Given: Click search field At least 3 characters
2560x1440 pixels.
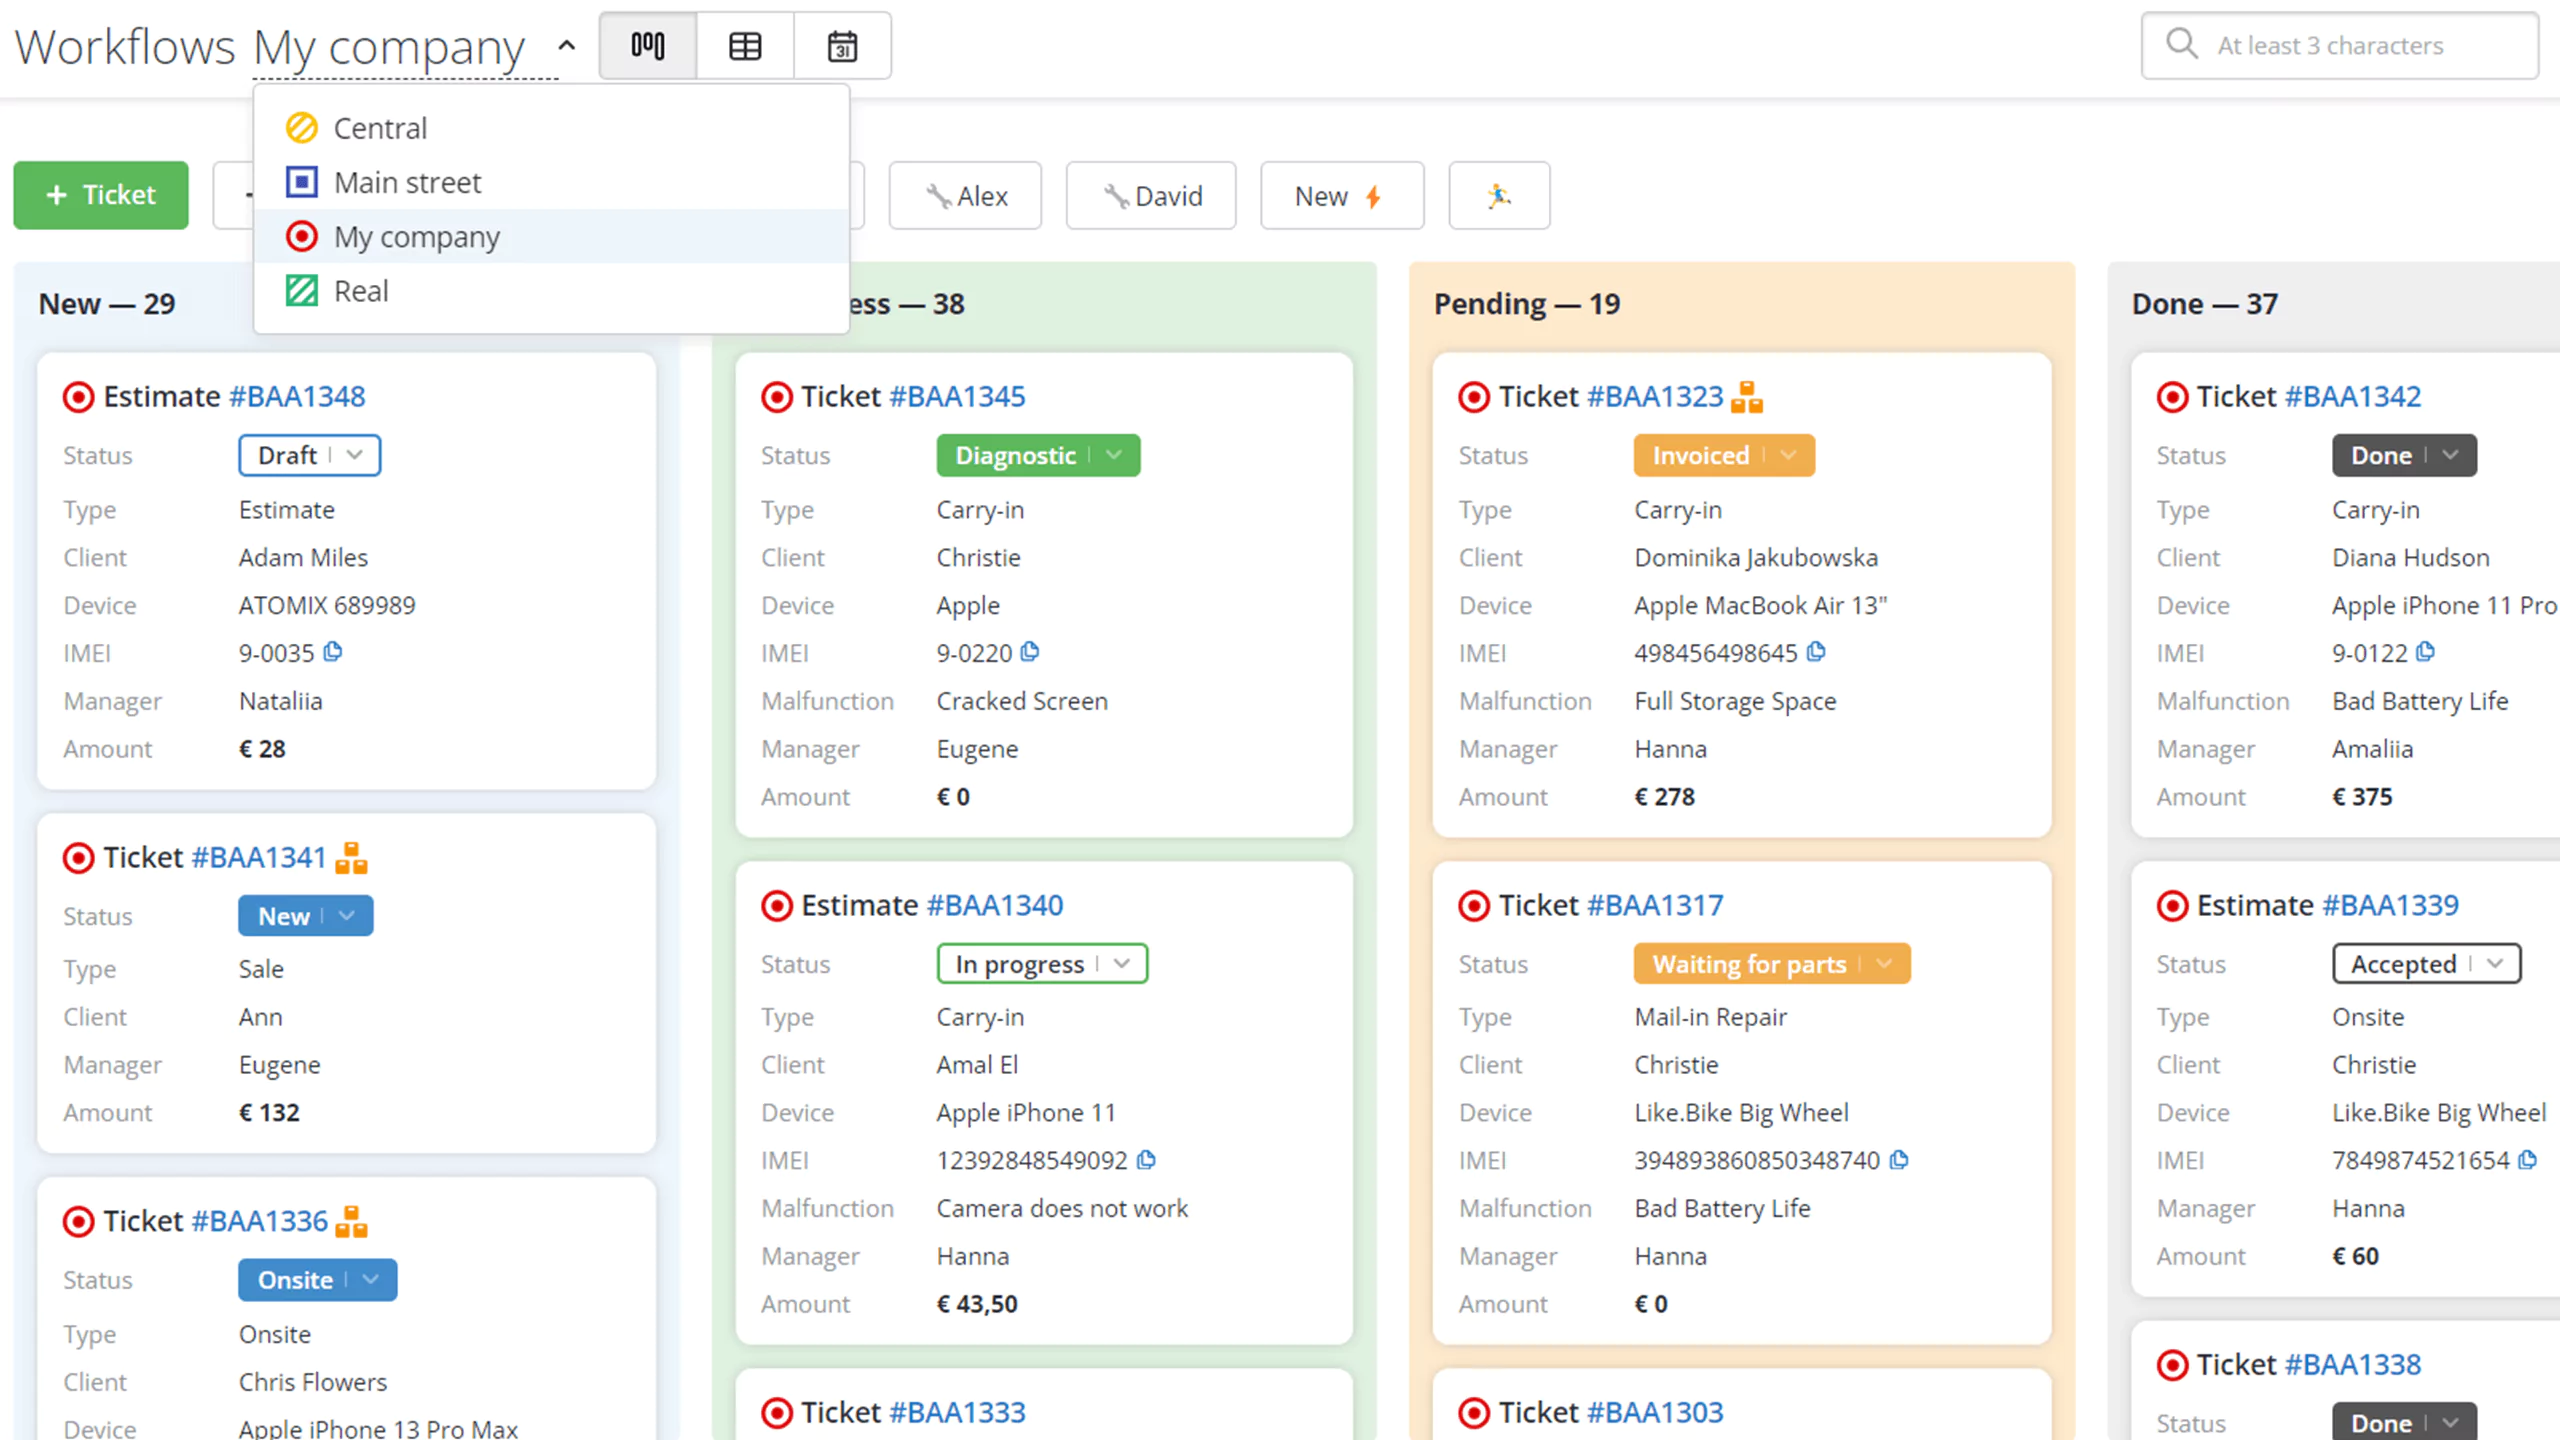Looking at the screenshot, I should [2340, 46].
